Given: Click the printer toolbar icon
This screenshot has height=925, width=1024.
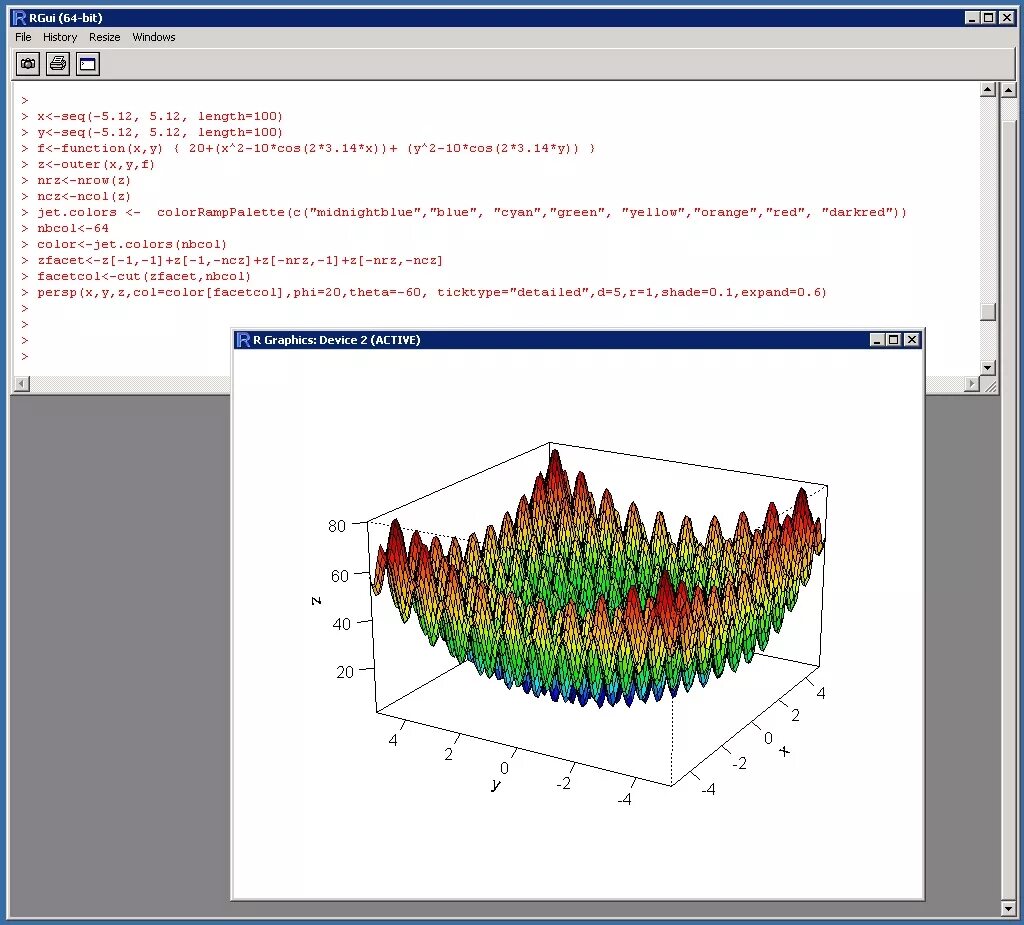Looking at the screenshot, I should [58, 64].
